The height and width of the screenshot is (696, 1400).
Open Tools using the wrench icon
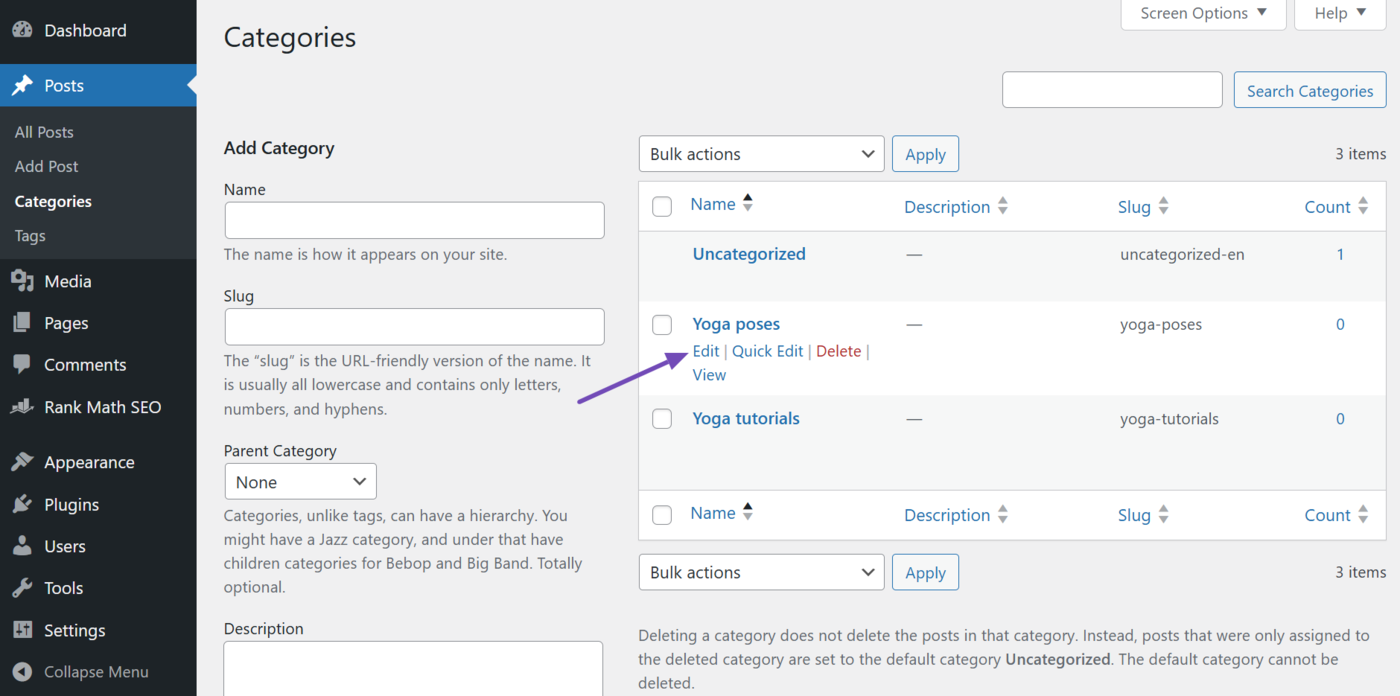coord(22,587)
